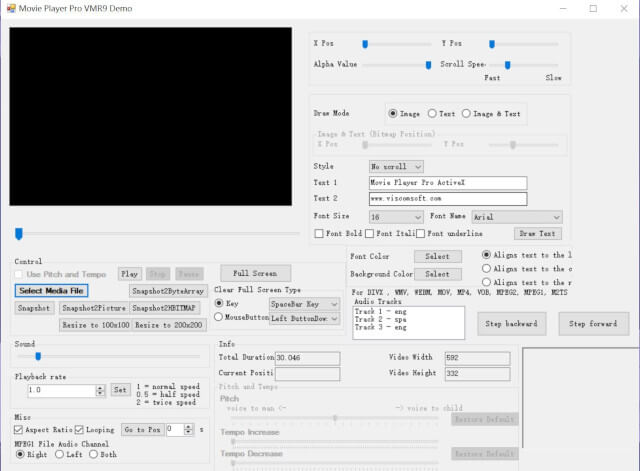Click the Movie Player Pro title bar icon
Image resolution: width=640 pixels, height=471 pixels.
click(11, 8)
